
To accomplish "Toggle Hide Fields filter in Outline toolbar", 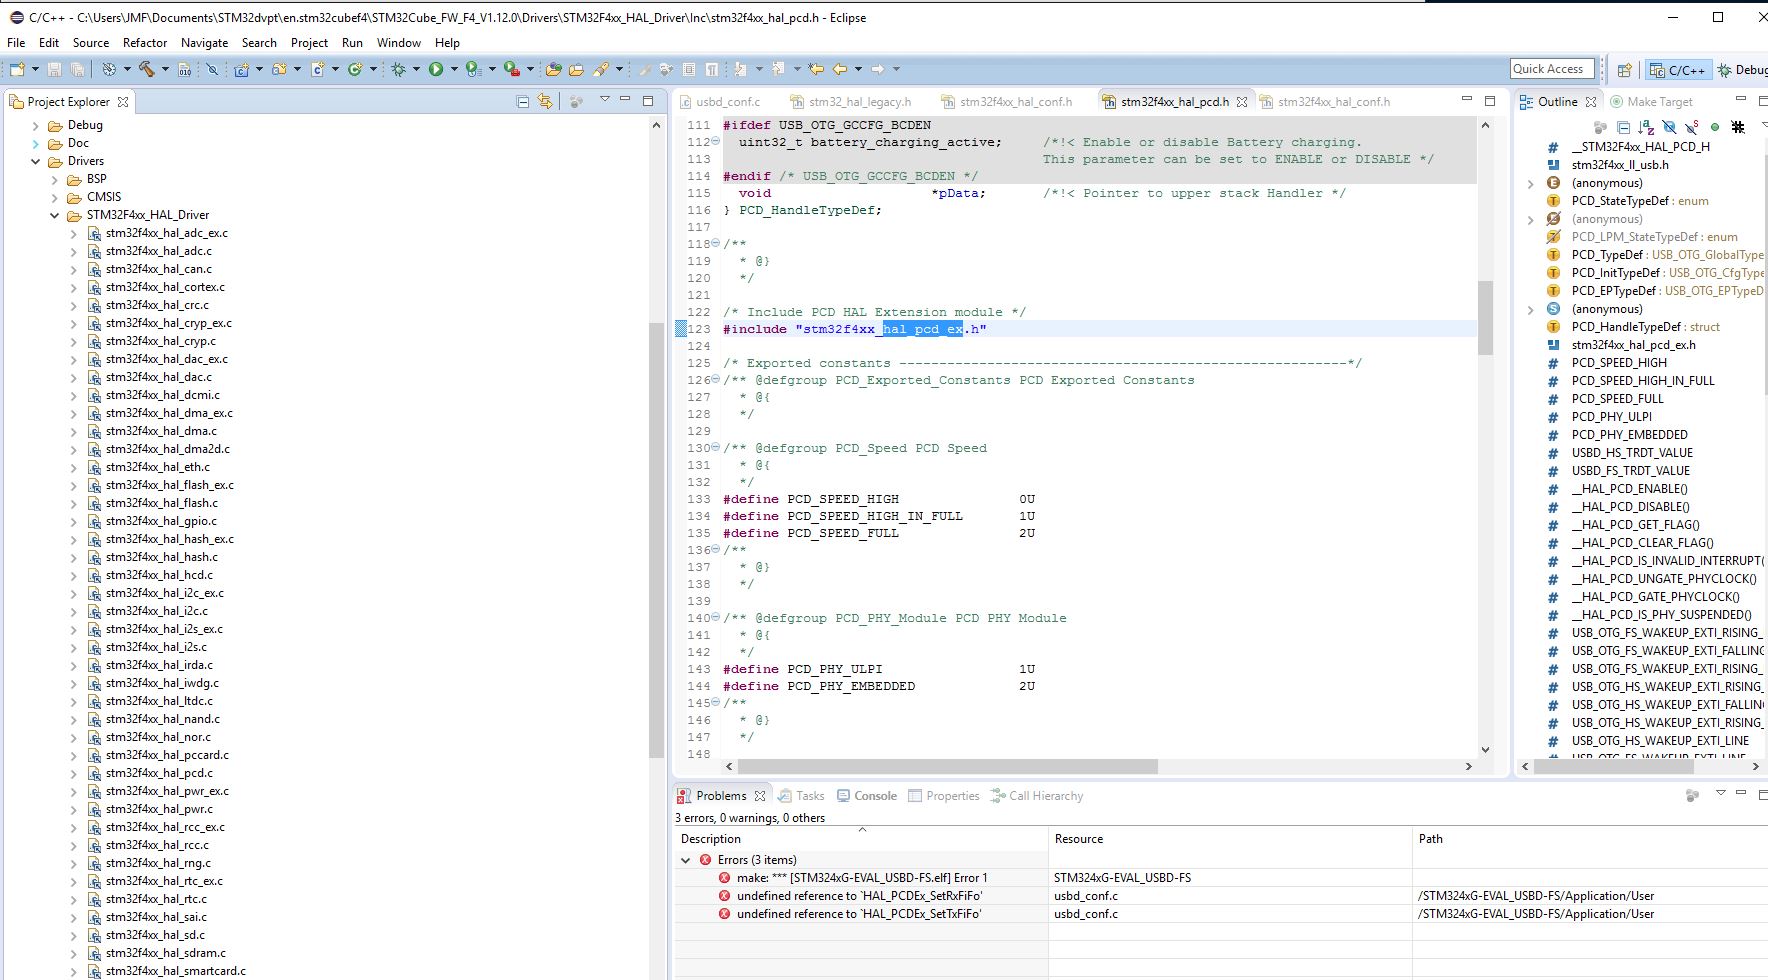I will (1669, 128).
